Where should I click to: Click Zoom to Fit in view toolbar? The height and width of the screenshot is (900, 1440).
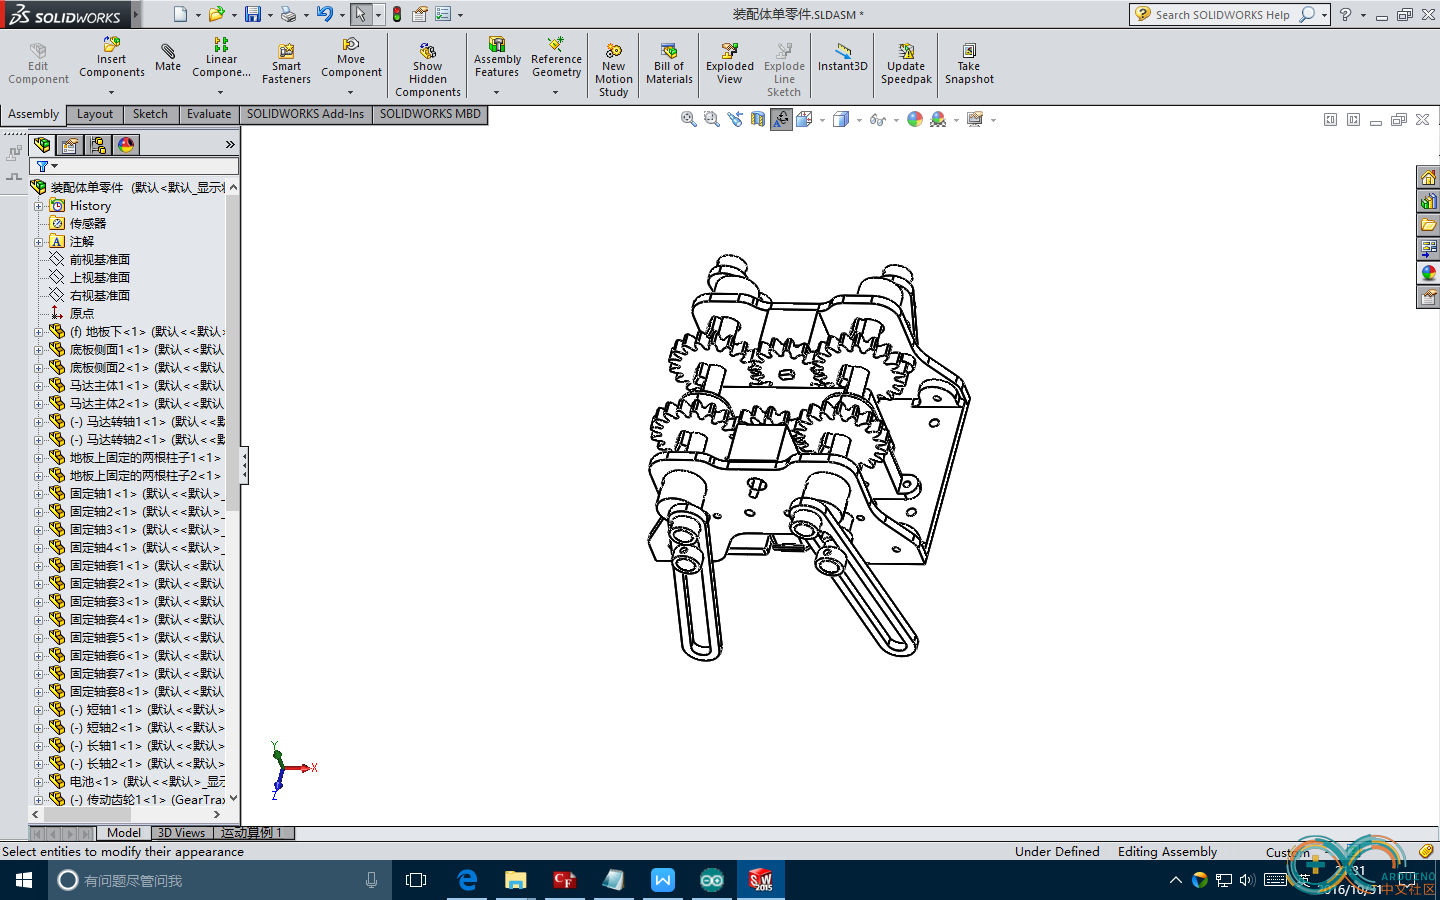pos(688,119)
